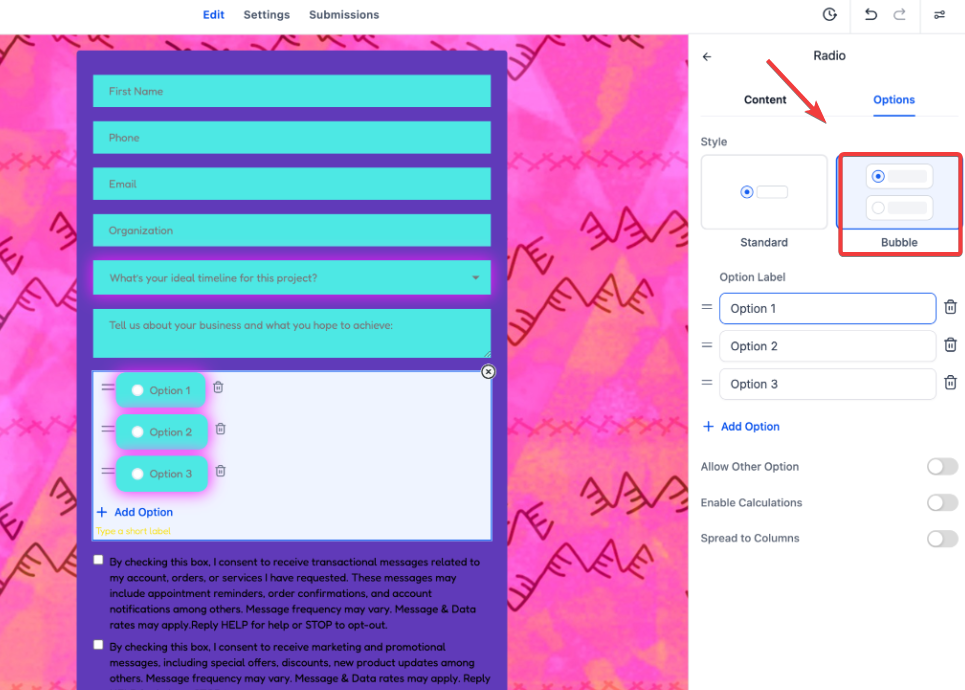The width and height of the screenshot is (965, 690).
Task: Click Add Option in the right panel
Action: (741, 427)
